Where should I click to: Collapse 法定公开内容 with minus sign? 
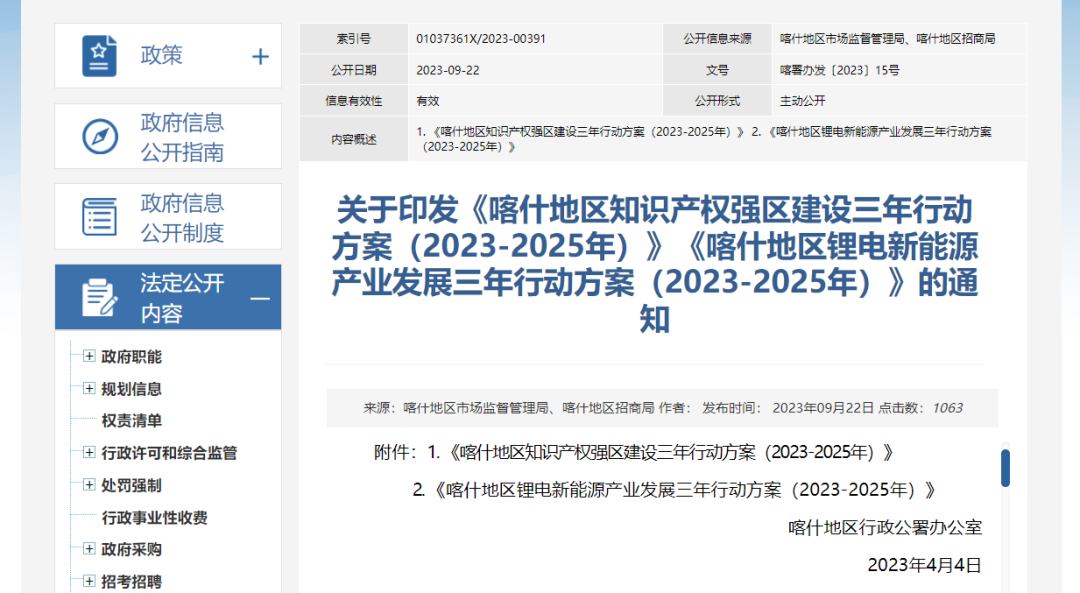260,299
